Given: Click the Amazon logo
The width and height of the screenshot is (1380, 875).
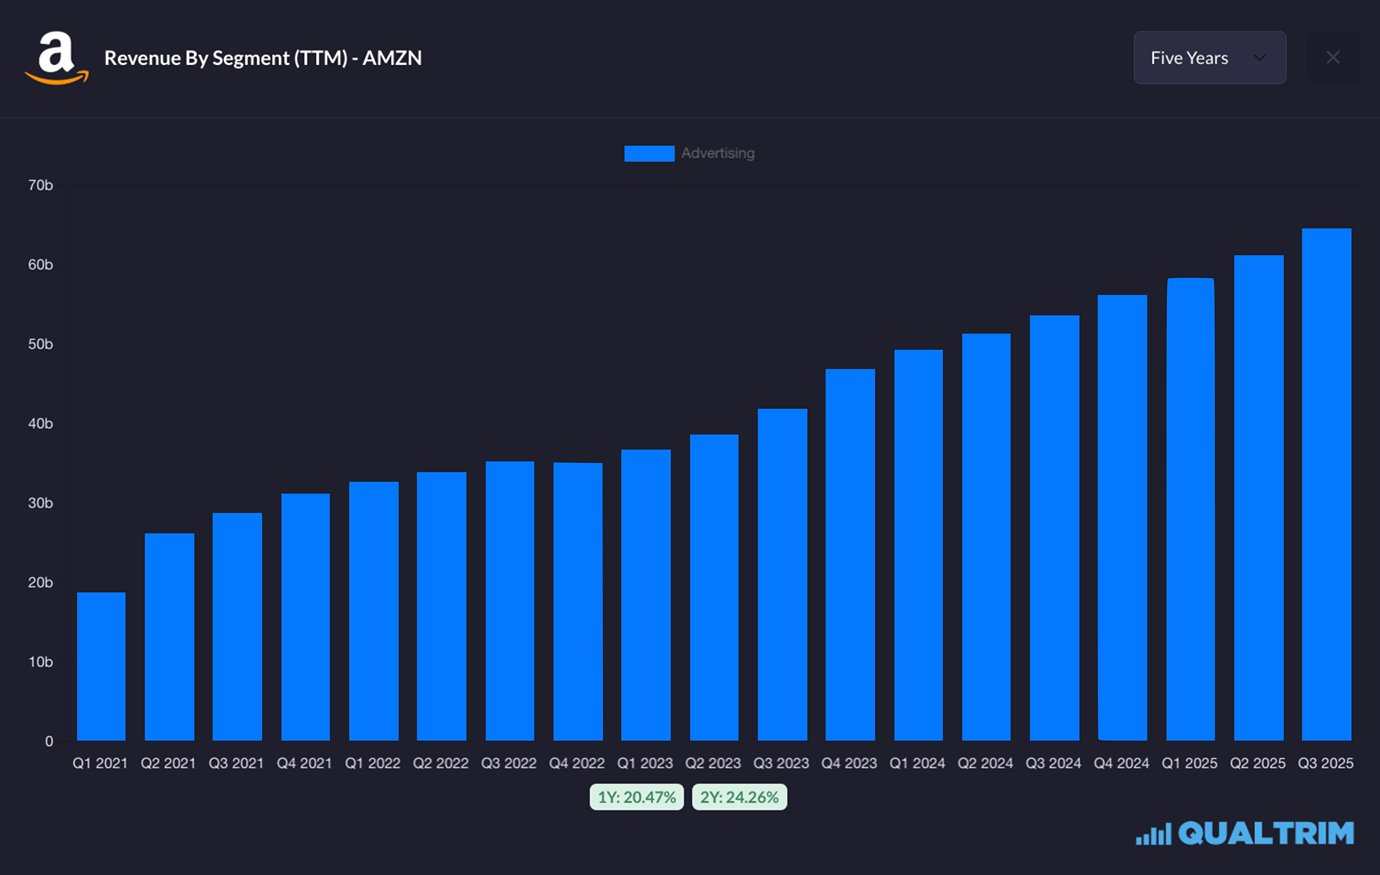Looking at the screenshot, I should coord(57,57).
